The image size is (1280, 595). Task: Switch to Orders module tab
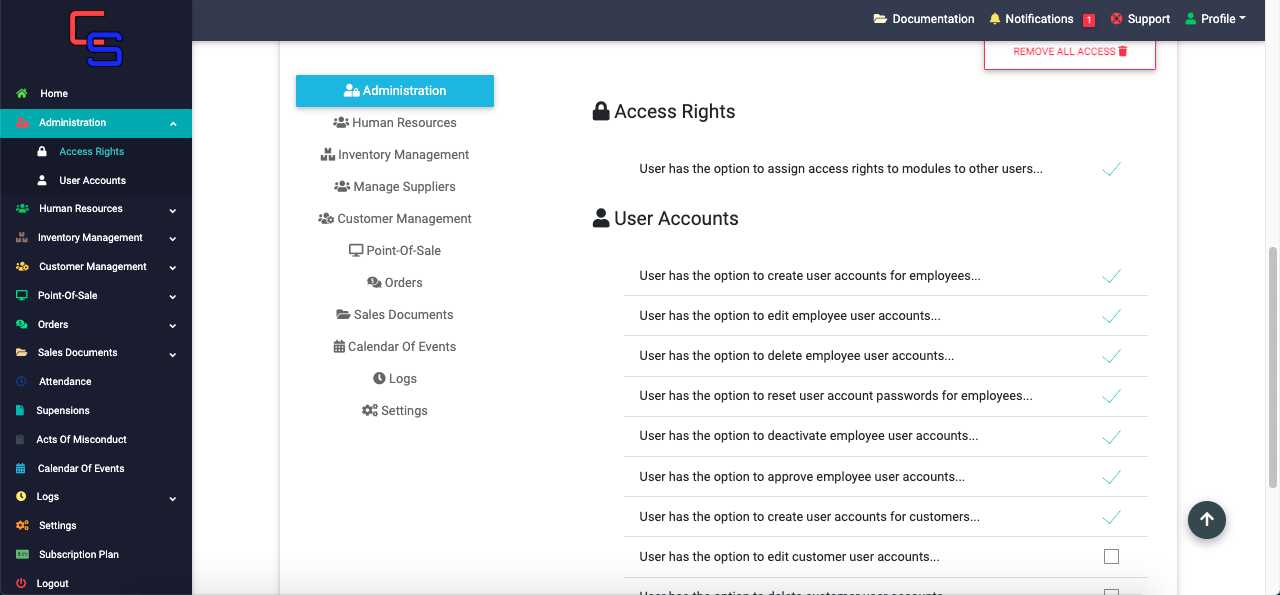tap(395, 283)
